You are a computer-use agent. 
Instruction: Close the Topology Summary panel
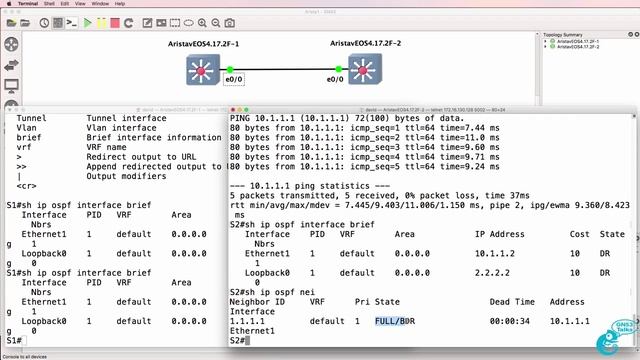tap(637, 35)
